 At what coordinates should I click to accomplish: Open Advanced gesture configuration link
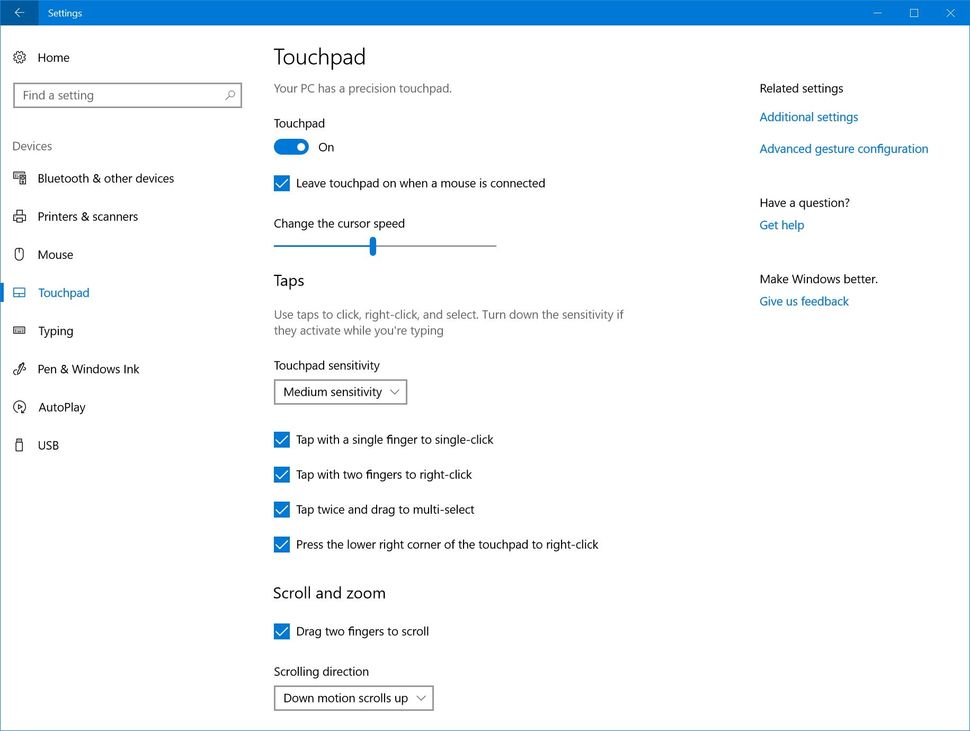tap(843, 149)
